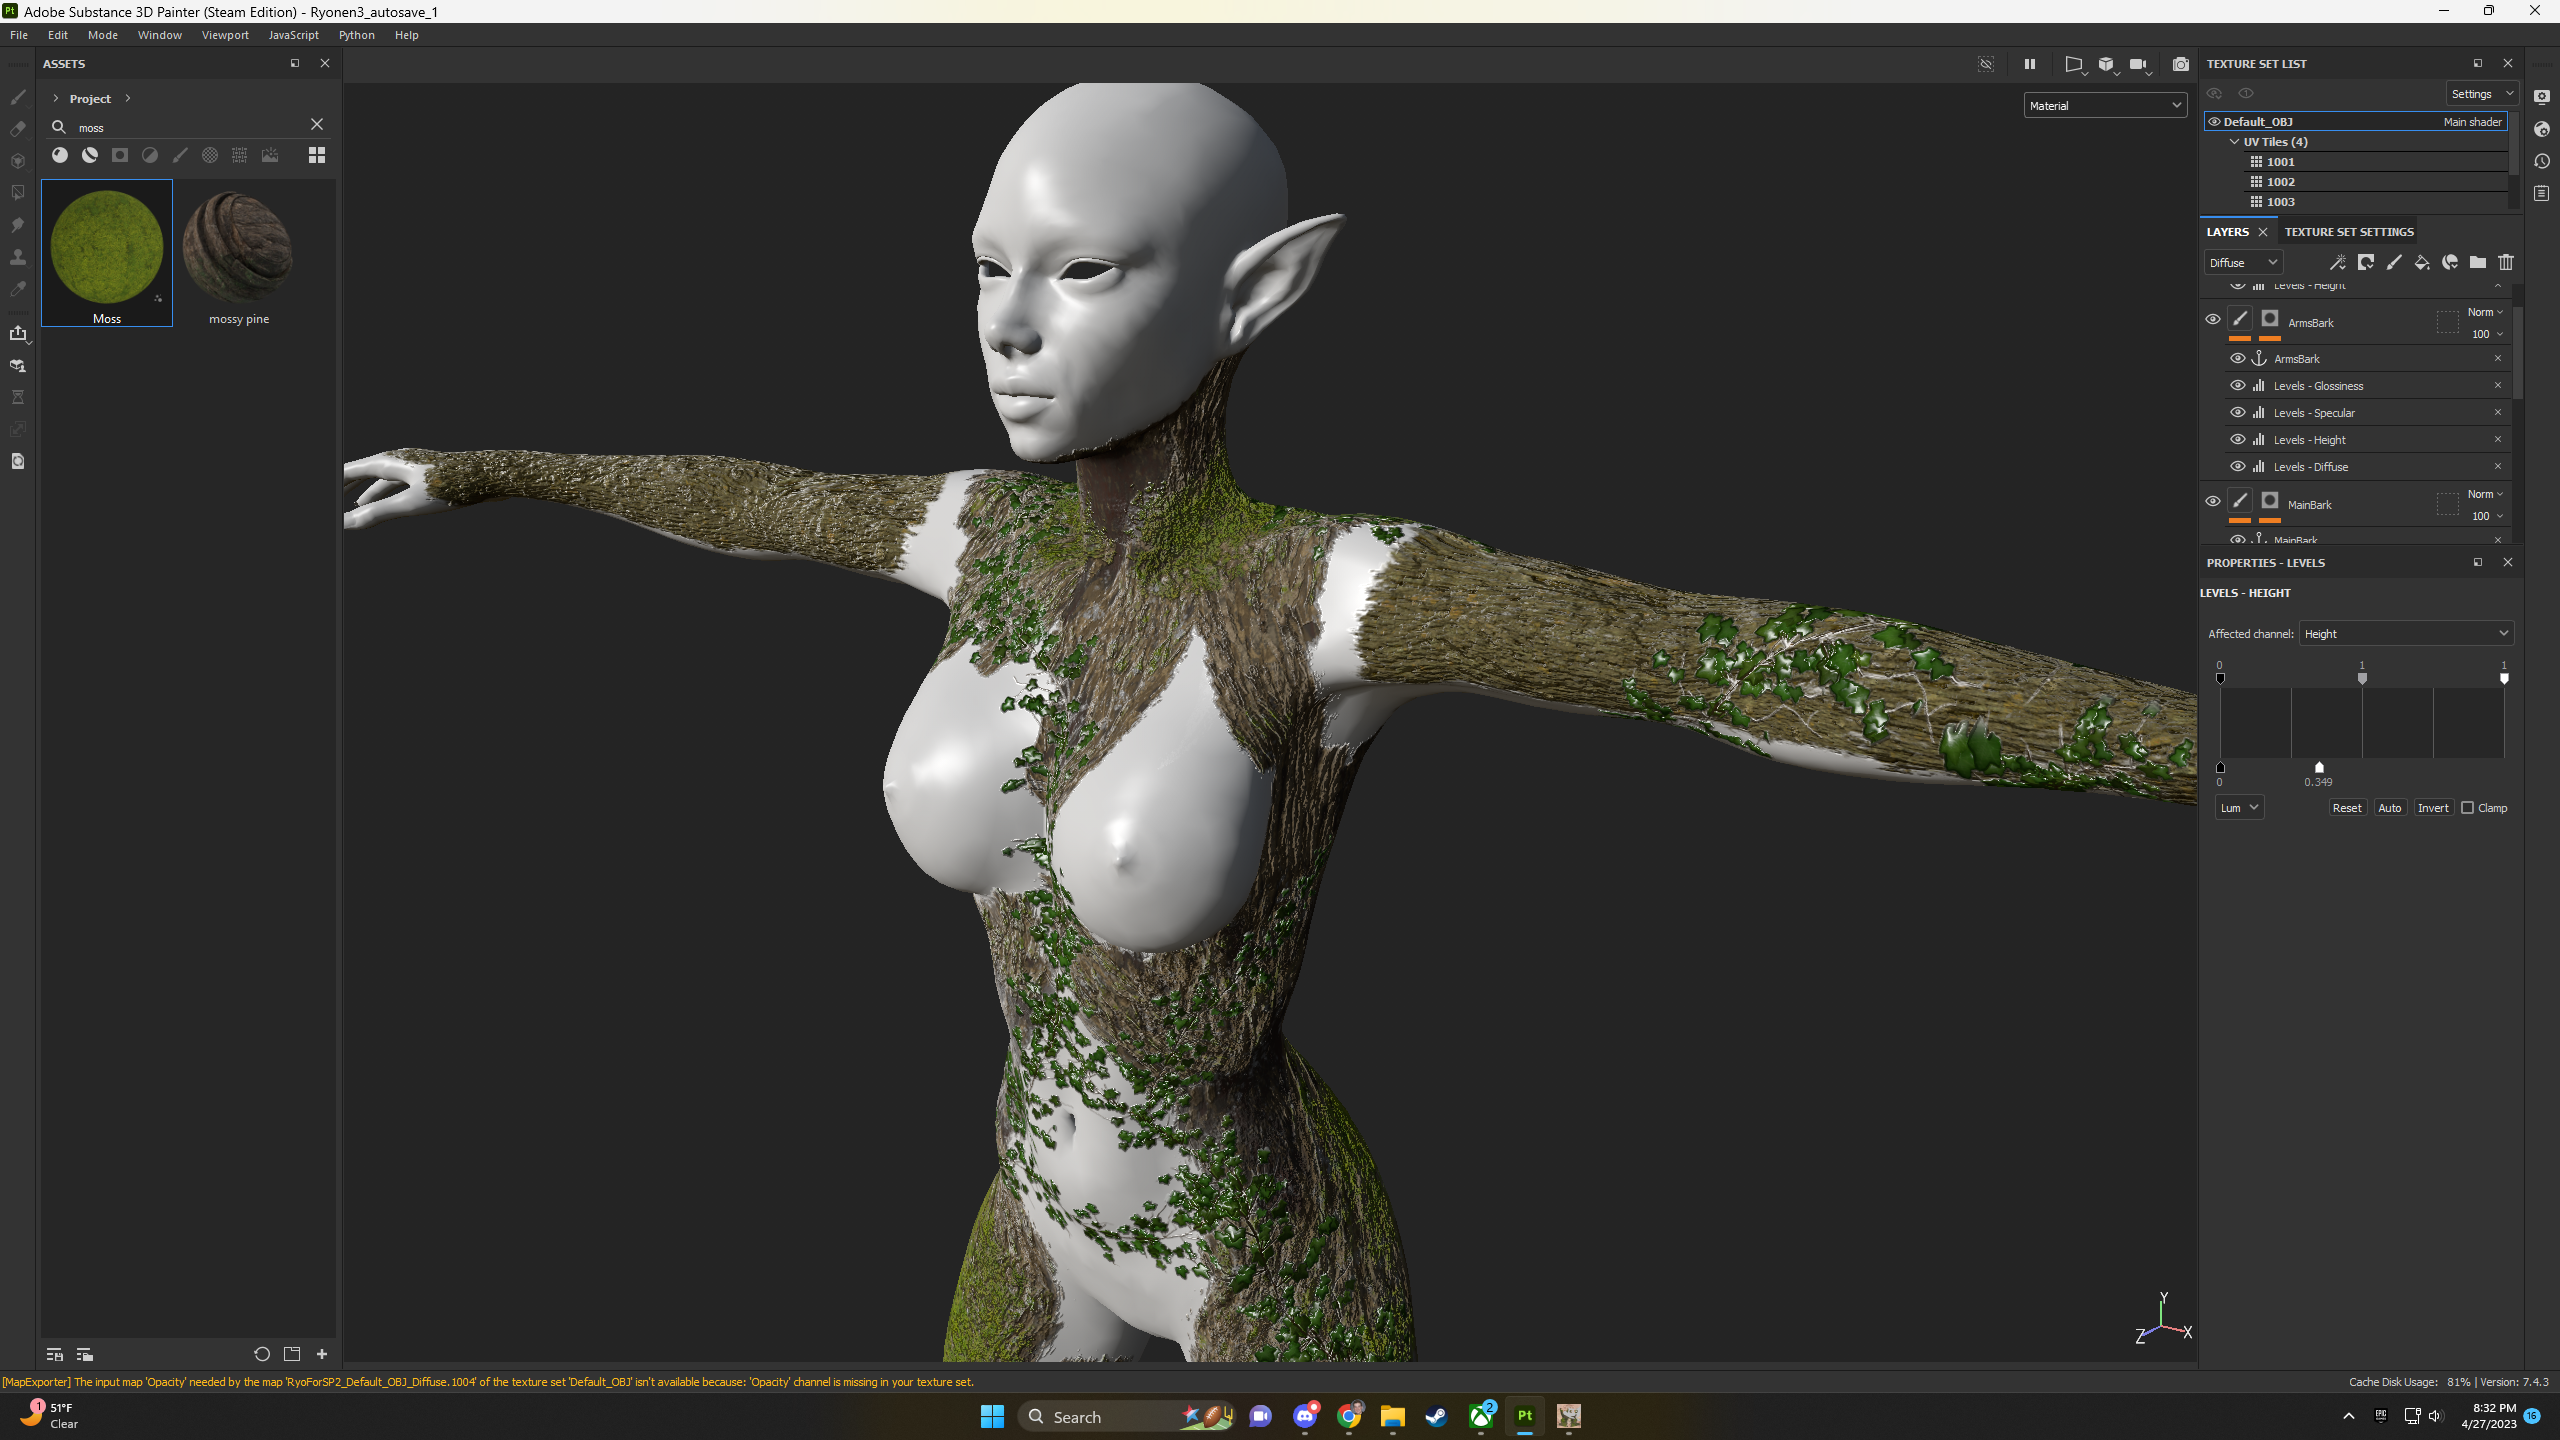The width and height of the screenshot is (2560, 1440).
Task: Add a smart material layer icon
Action: [2450, 262]
